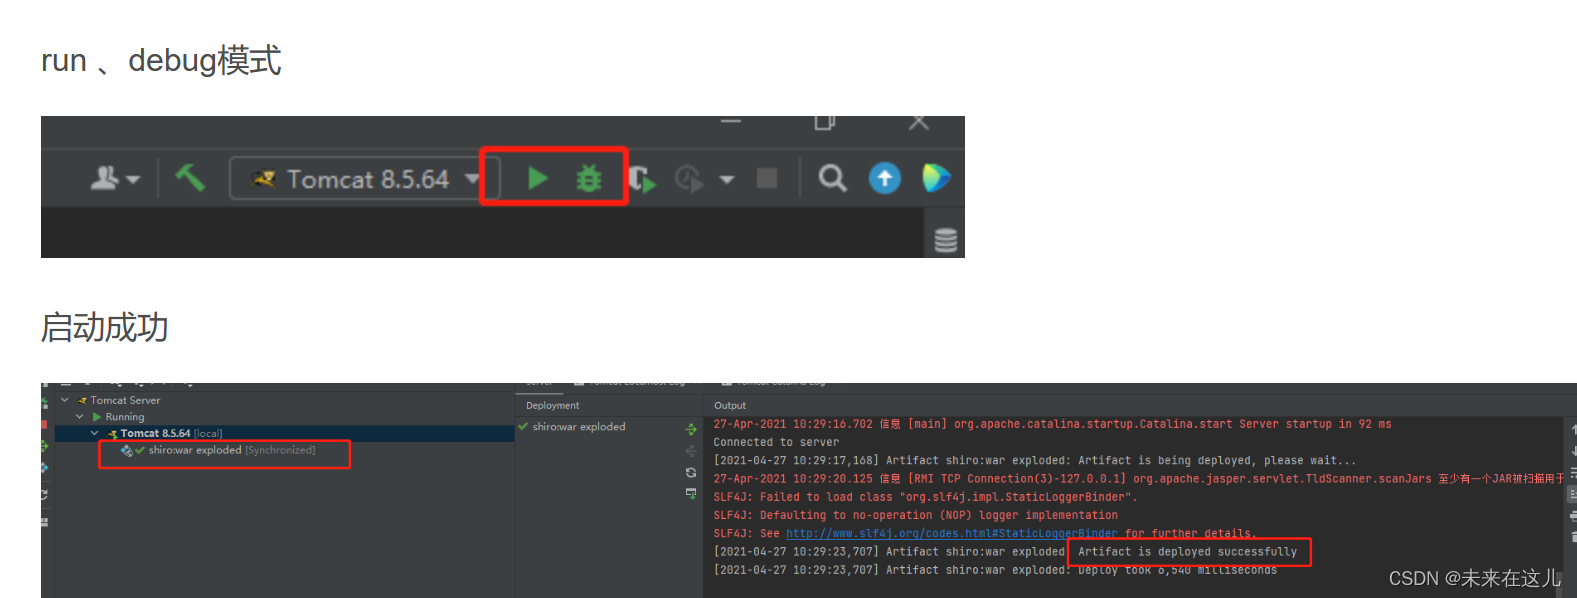Open the Tomcat 8.5.64 run configuration dropdown
The height and width of the screenshot is (598, 1577).
(364, 178)
